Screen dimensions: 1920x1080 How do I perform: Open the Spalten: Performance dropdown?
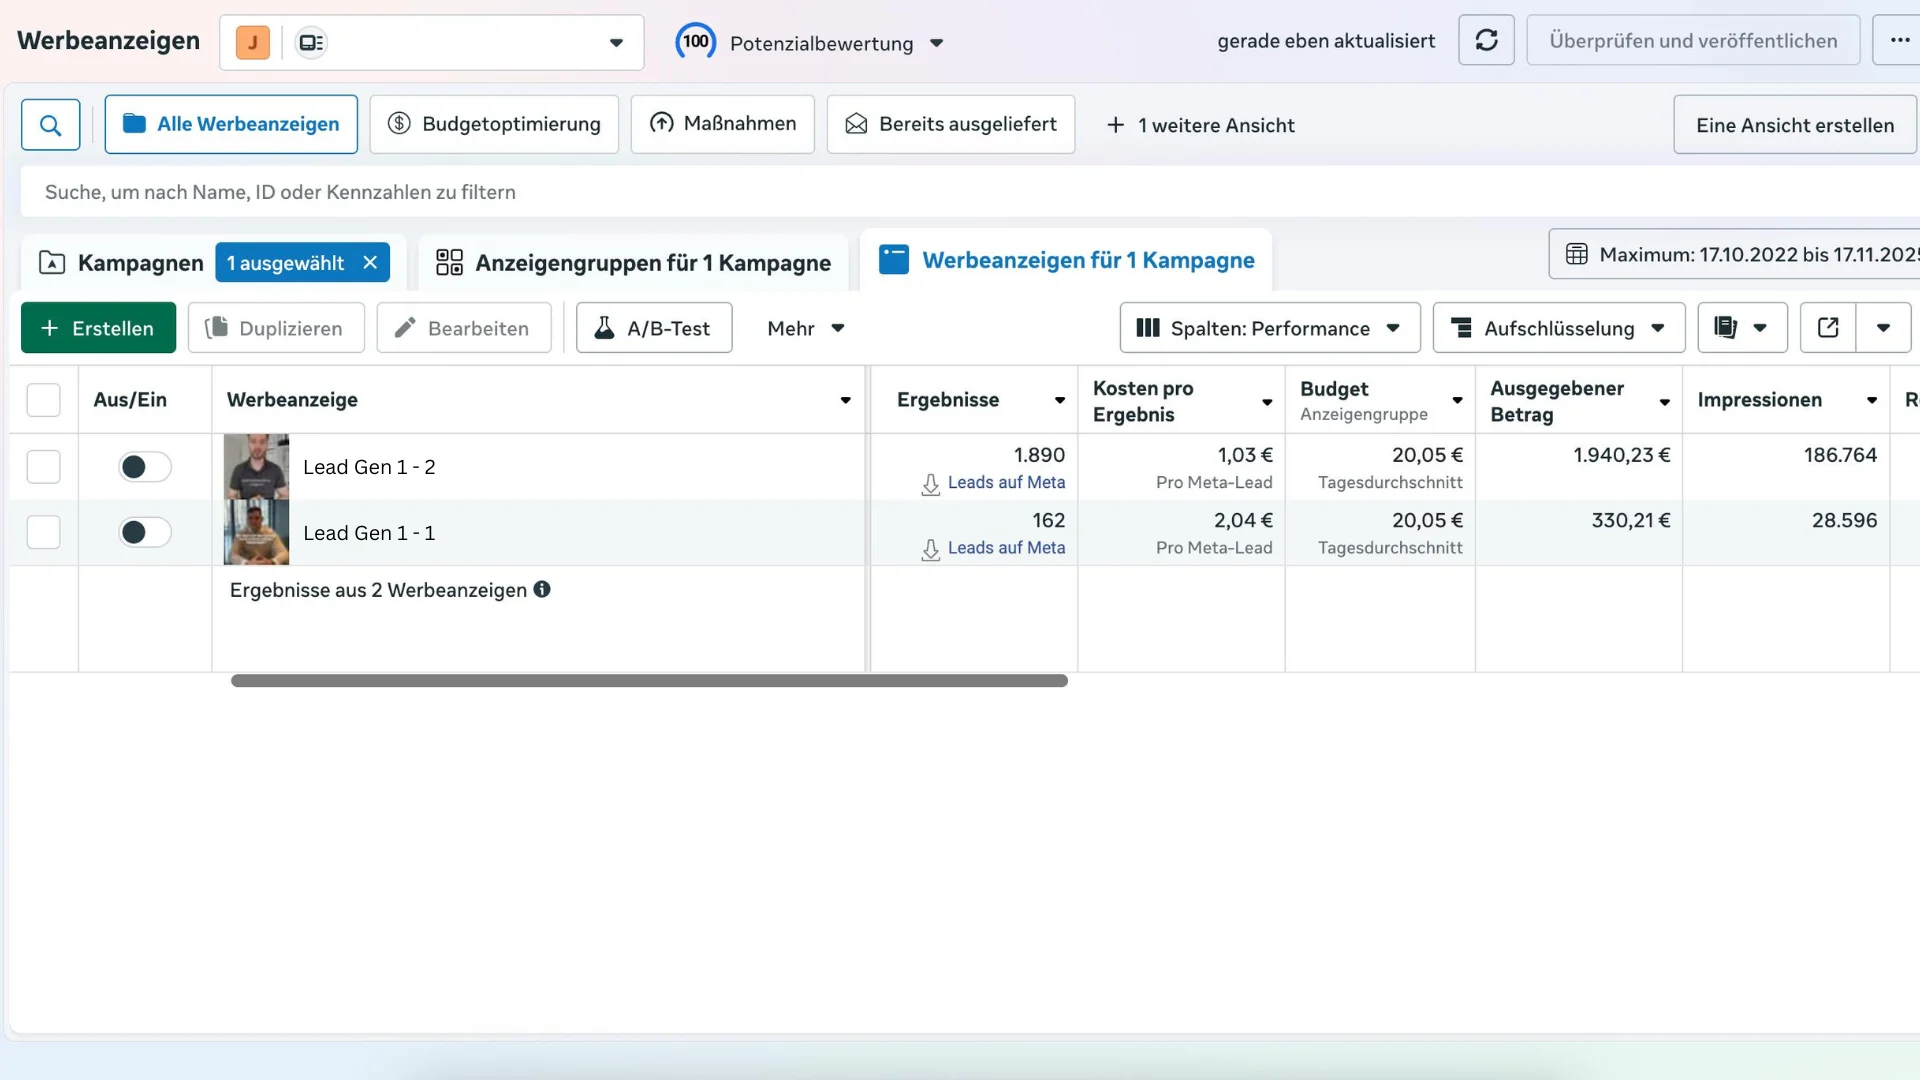pyautogui.click(x=1269, y=328)
